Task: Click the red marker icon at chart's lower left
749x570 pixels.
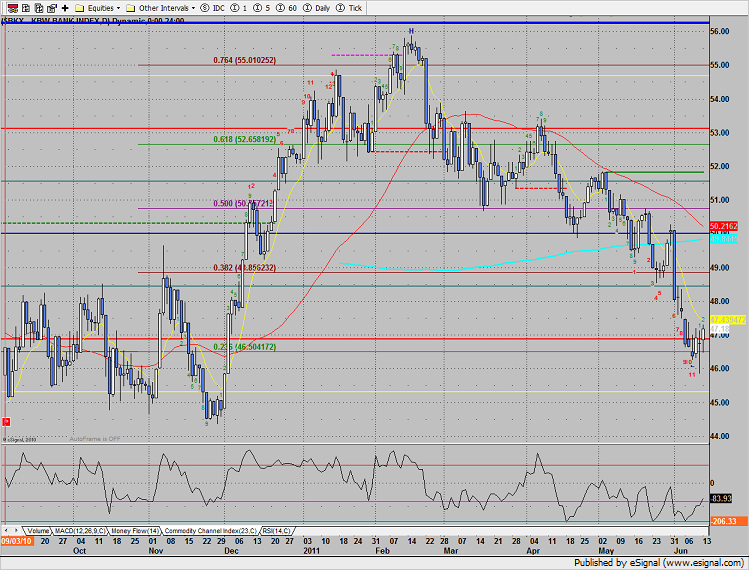Action: [x=6, y=422]
